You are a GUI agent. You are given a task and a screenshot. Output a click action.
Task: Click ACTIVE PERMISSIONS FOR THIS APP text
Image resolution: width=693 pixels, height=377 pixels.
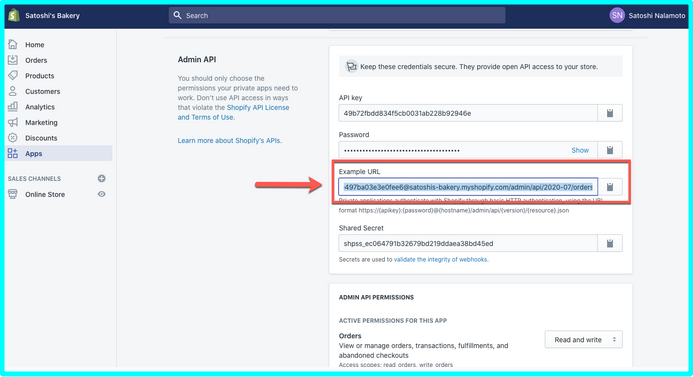point(393,320)
